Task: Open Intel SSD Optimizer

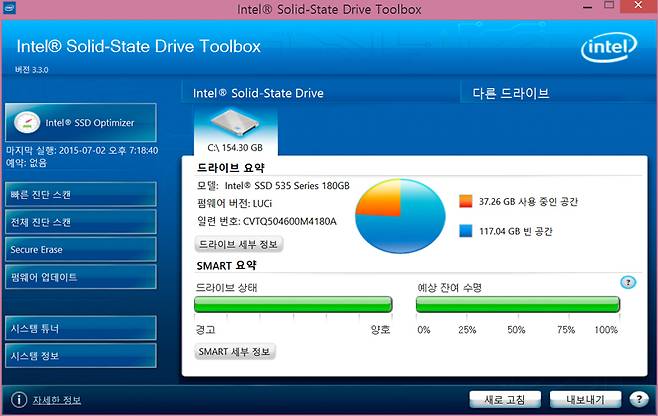Action: tap(81, 123)
